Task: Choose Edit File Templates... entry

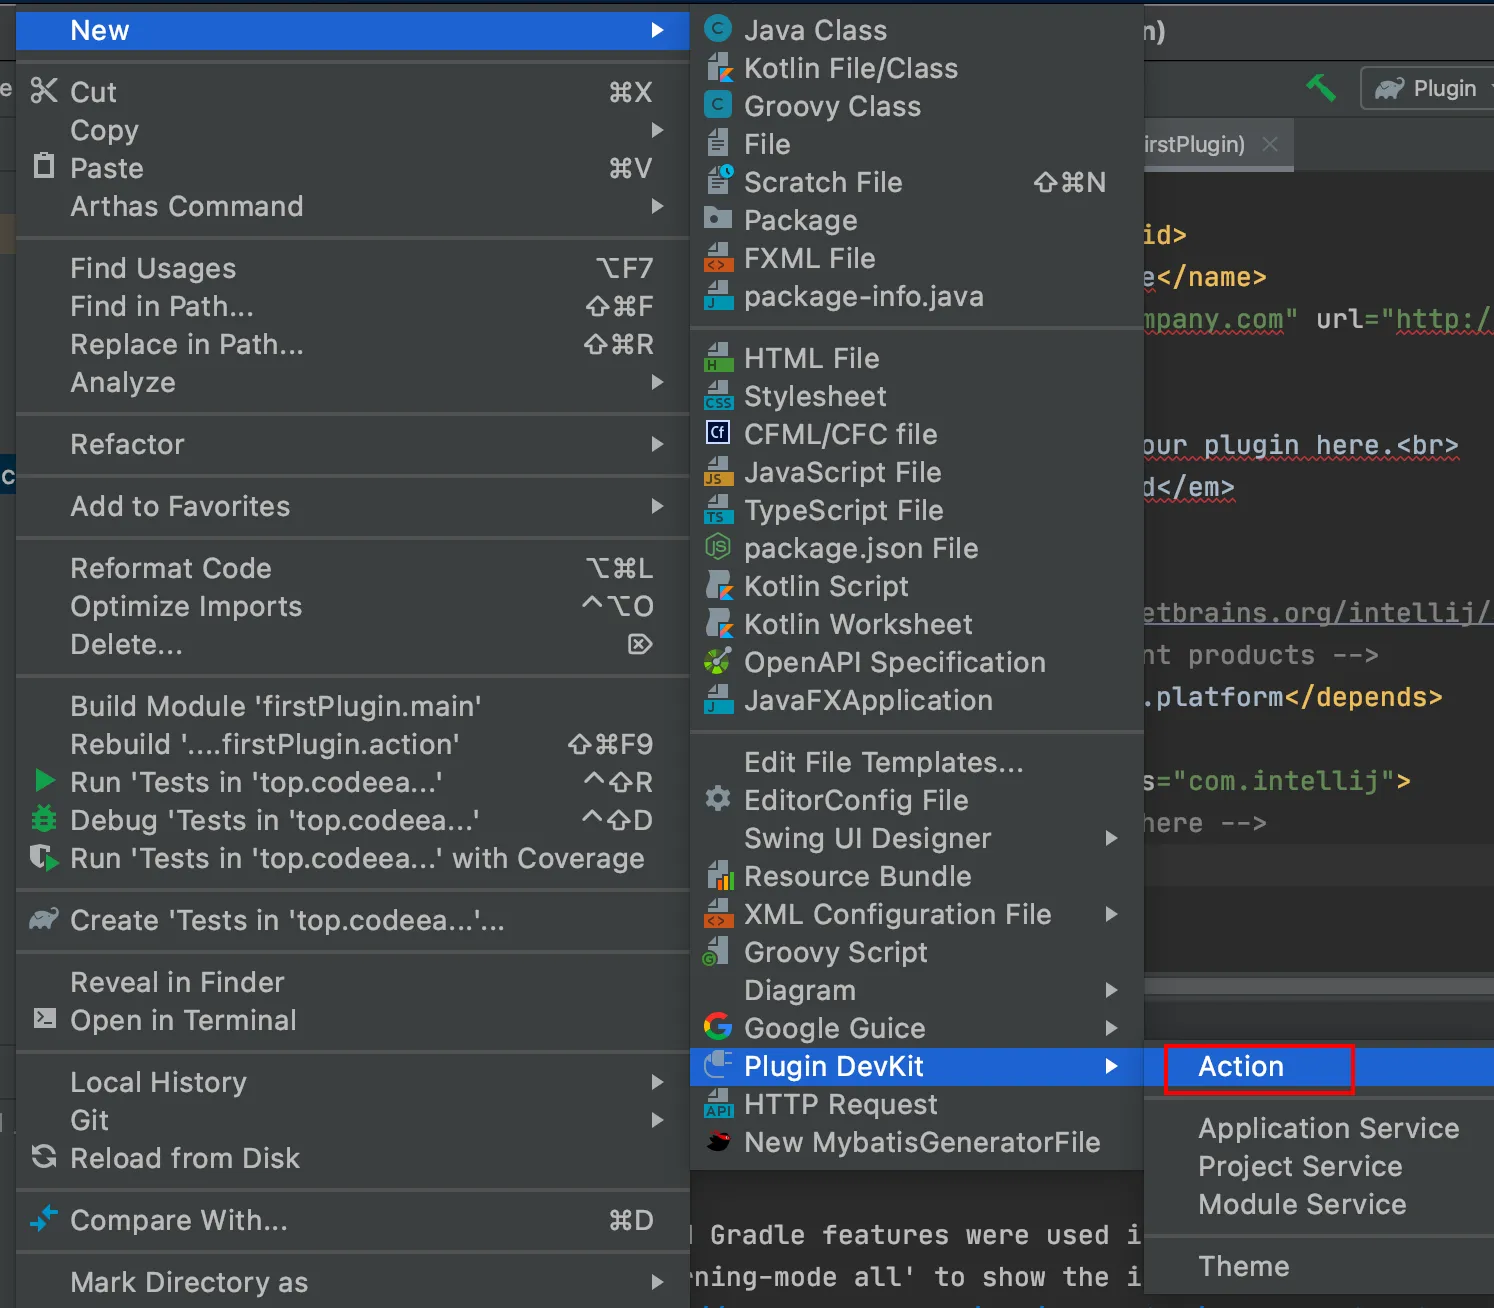Action: pyautogui.click(x=917, y=762)
